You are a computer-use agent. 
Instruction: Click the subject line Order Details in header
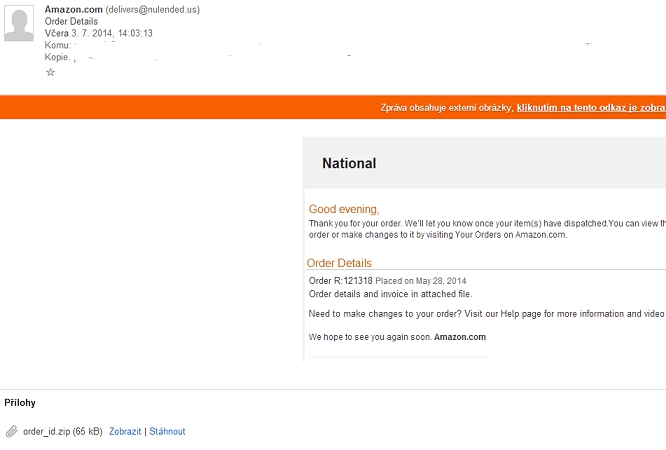(x=71, y=21)
